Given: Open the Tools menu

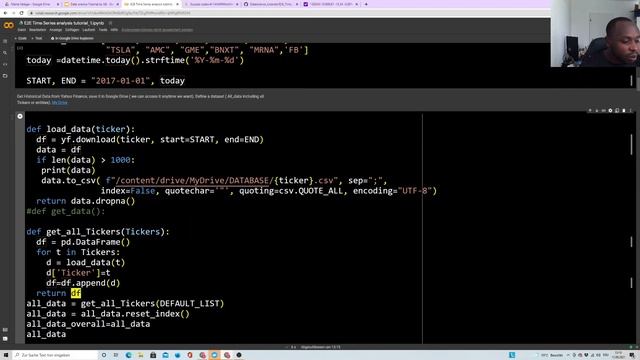Looking at the screenshot, I should click(103, 30).
